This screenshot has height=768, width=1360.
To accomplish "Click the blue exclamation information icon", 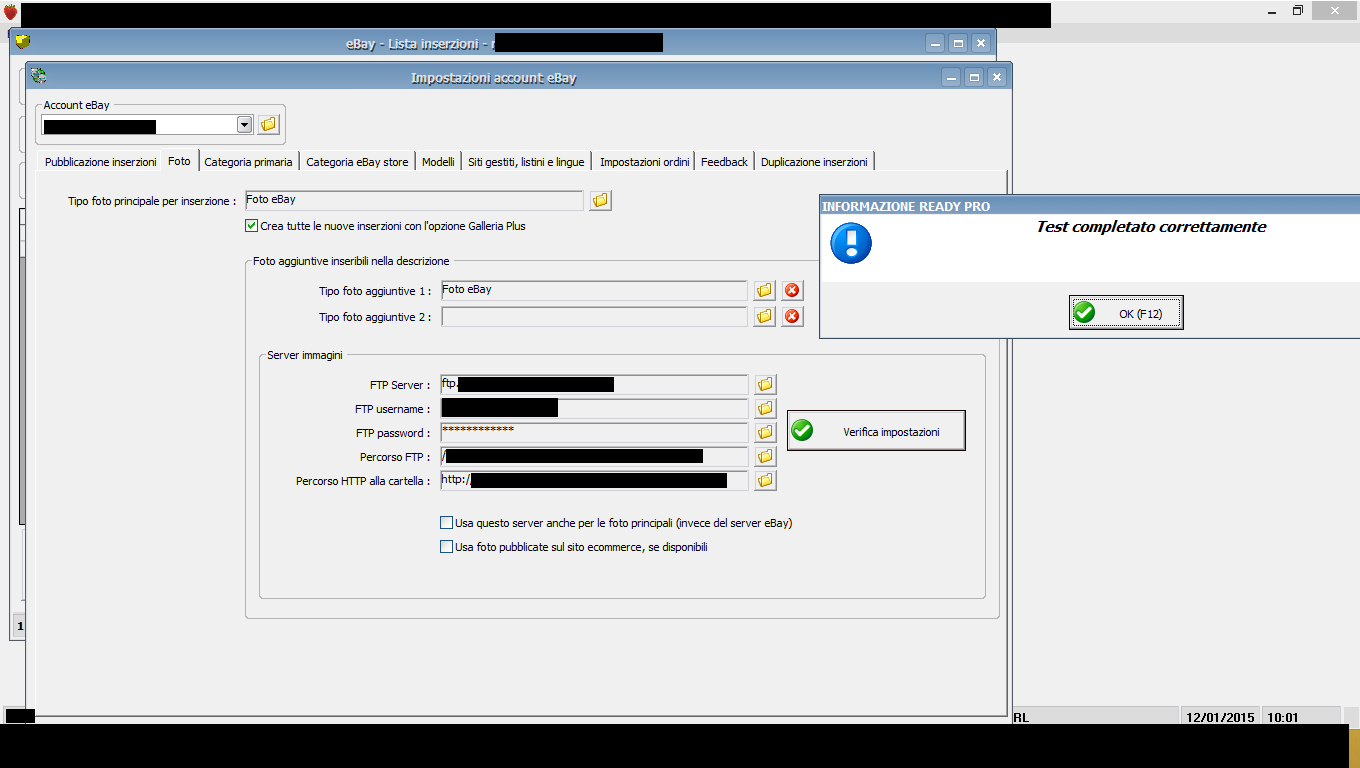I will pyautogui.click(x=851, y=243).
